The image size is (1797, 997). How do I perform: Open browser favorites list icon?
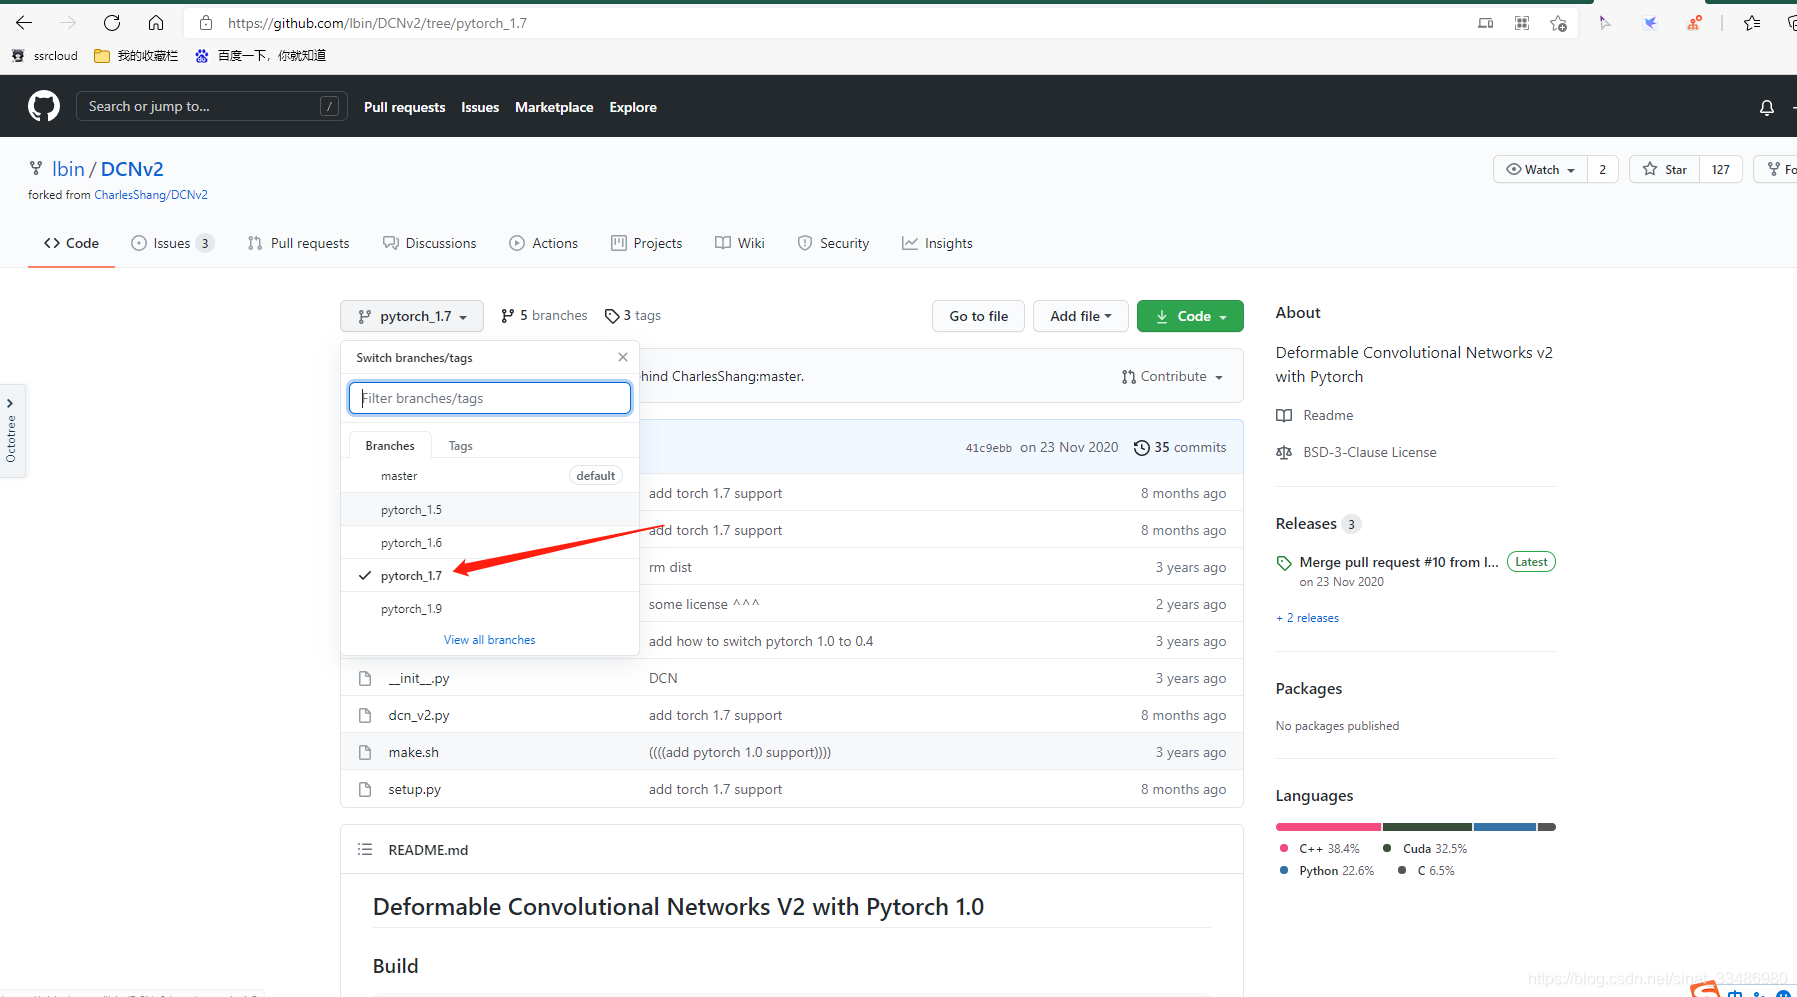click(x=1752, y=23)
